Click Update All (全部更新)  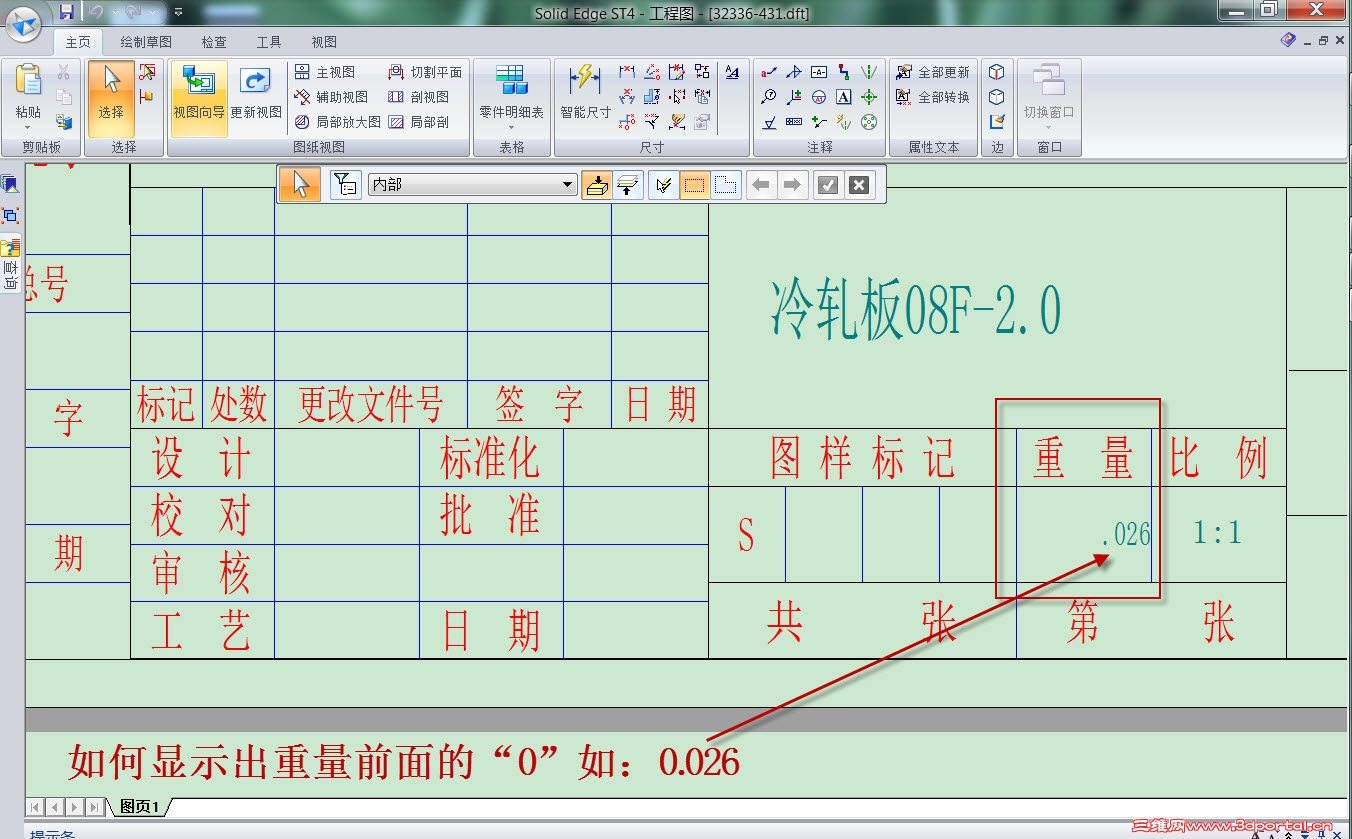tap(933, 72)
